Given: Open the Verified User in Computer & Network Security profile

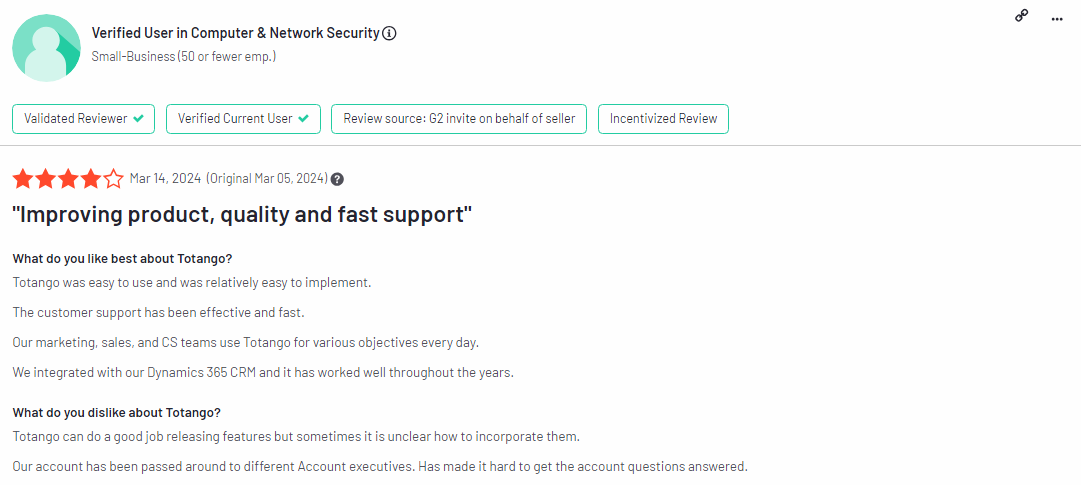Looking at the screenshot, I should [235, 33].
